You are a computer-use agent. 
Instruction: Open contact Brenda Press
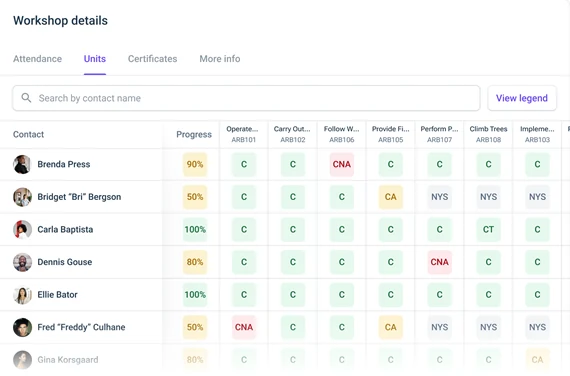[x=64, y=164]
